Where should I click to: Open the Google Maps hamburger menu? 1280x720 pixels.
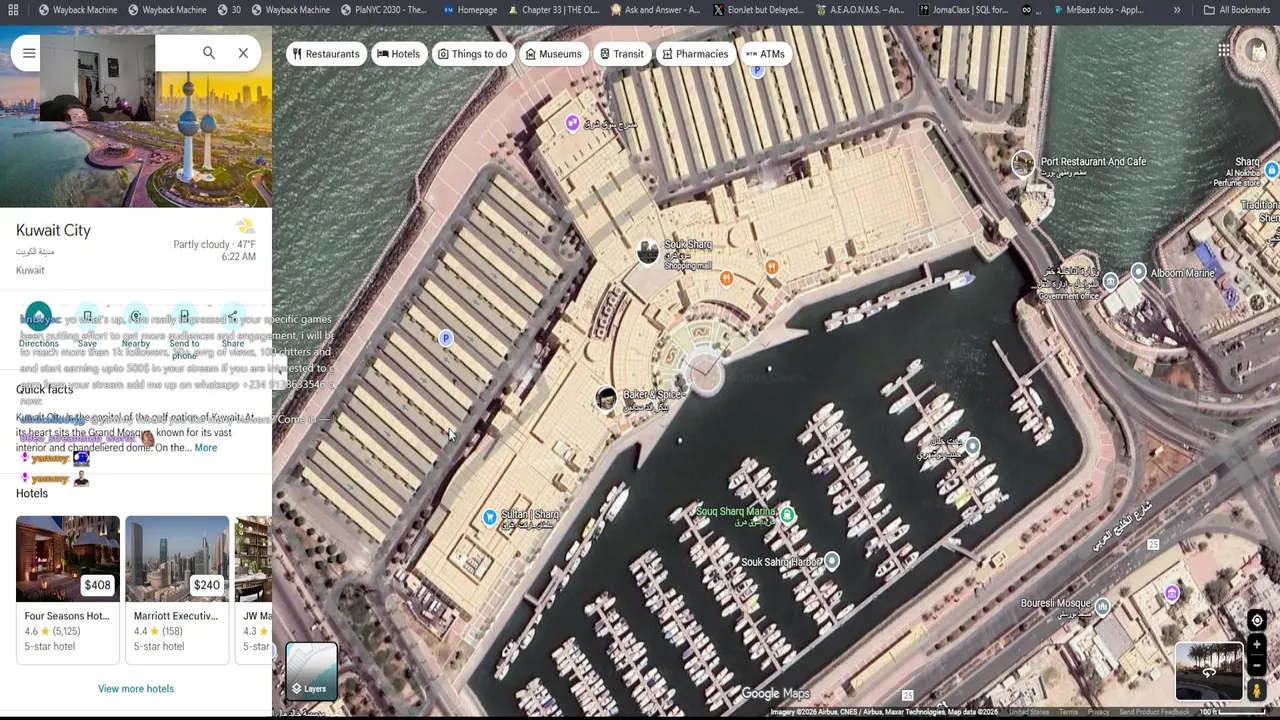29,53
